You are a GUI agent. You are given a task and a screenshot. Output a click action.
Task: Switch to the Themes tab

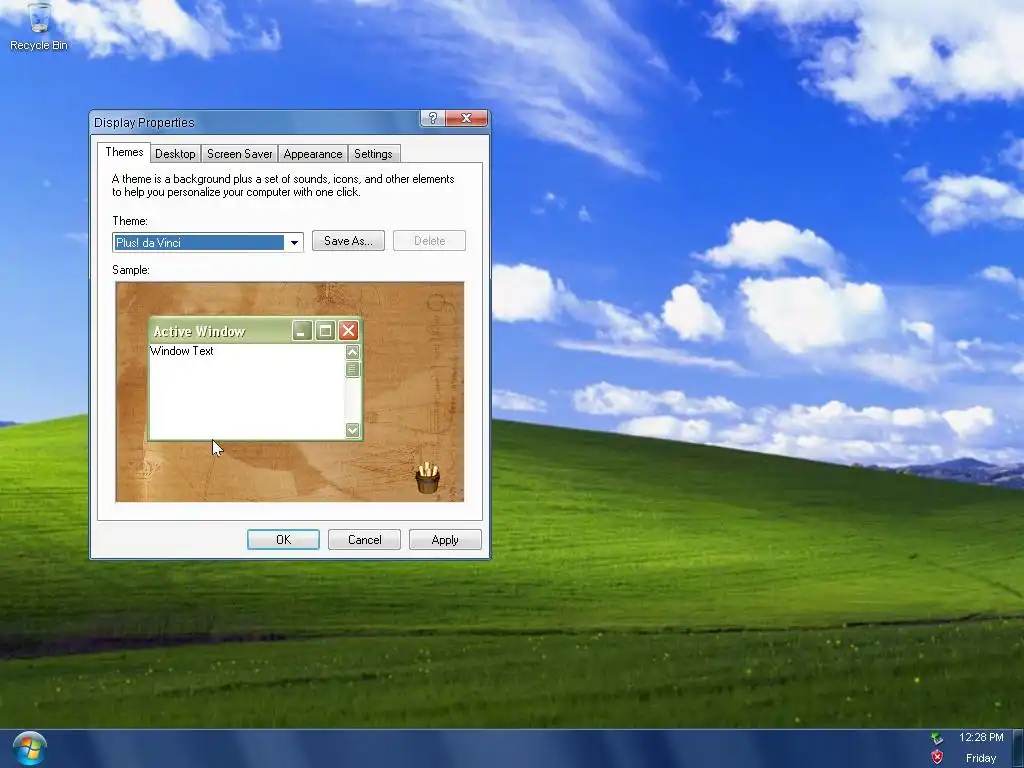coord(124,152)
